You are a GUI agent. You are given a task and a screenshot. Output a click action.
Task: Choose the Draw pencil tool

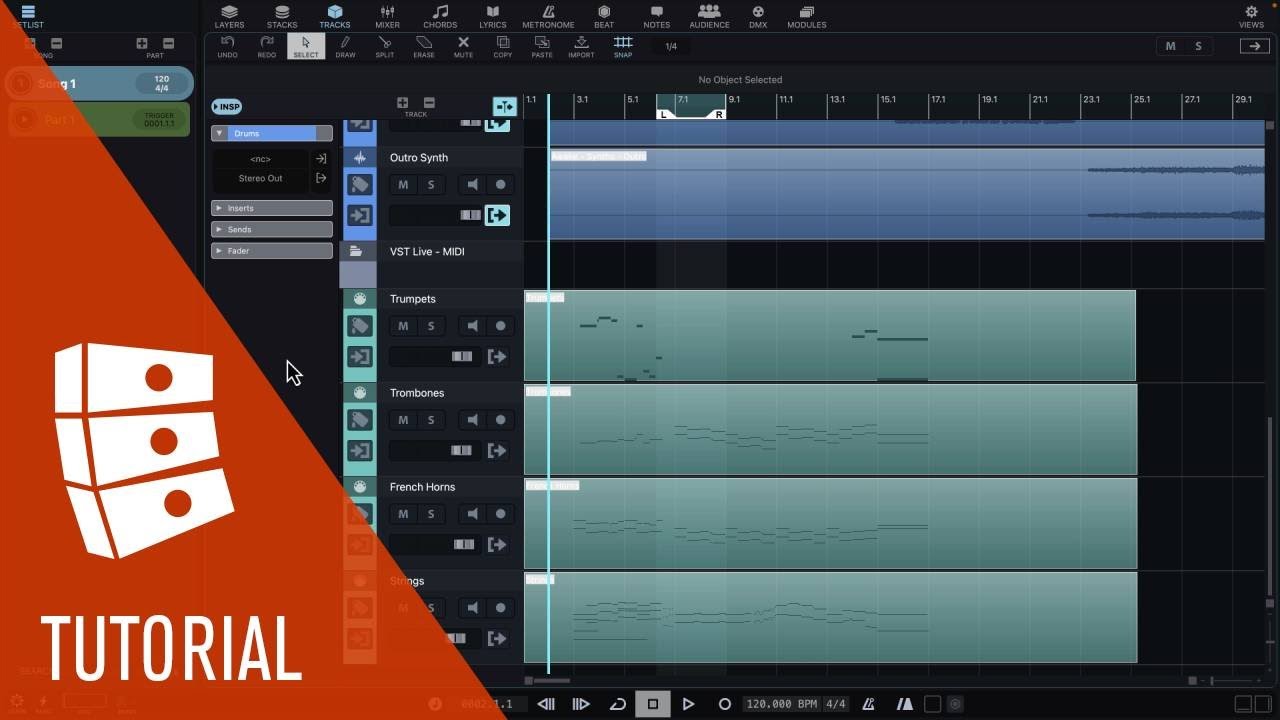pos(345,46)
